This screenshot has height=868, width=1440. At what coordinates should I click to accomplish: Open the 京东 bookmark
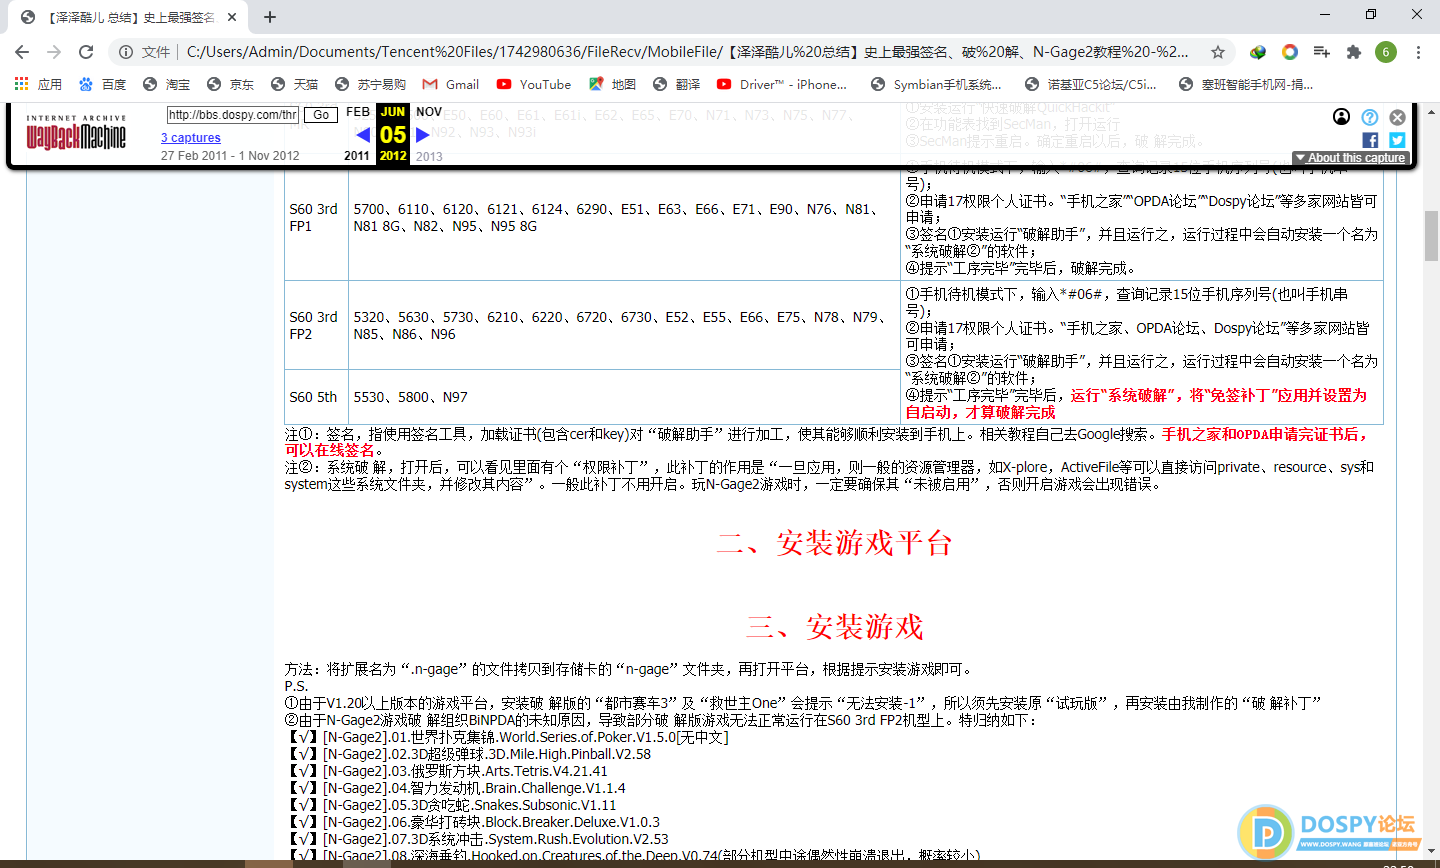click(x=230, y=84)
